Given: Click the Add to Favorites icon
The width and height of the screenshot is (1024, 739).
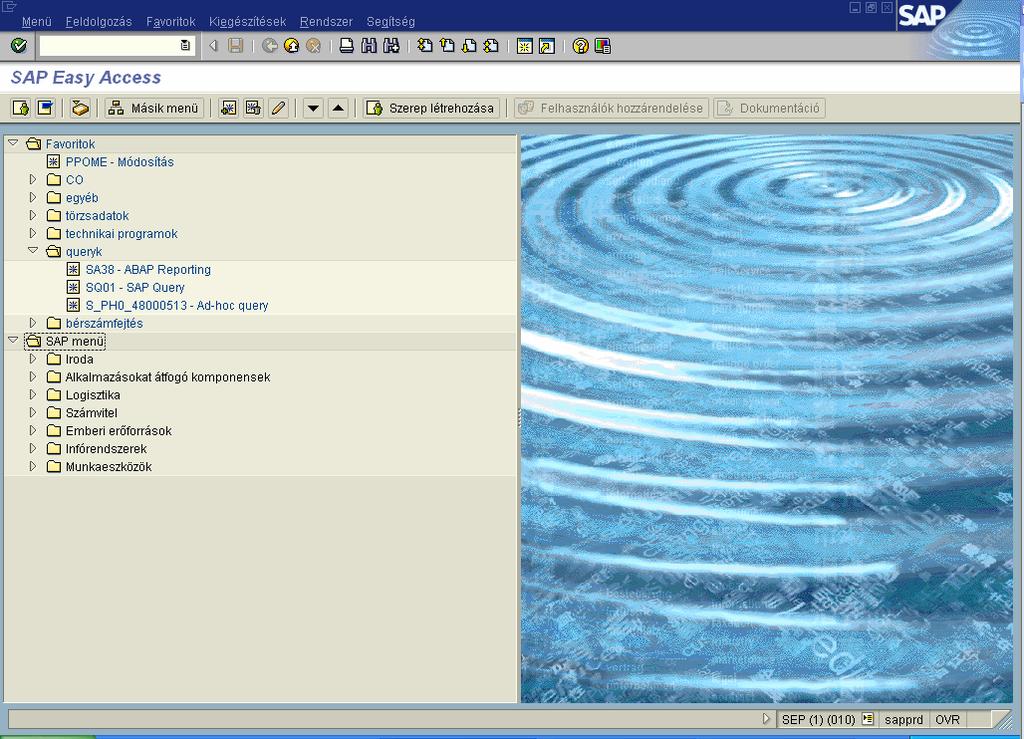Looking at the screenshot, I should (x=229, y=108).
